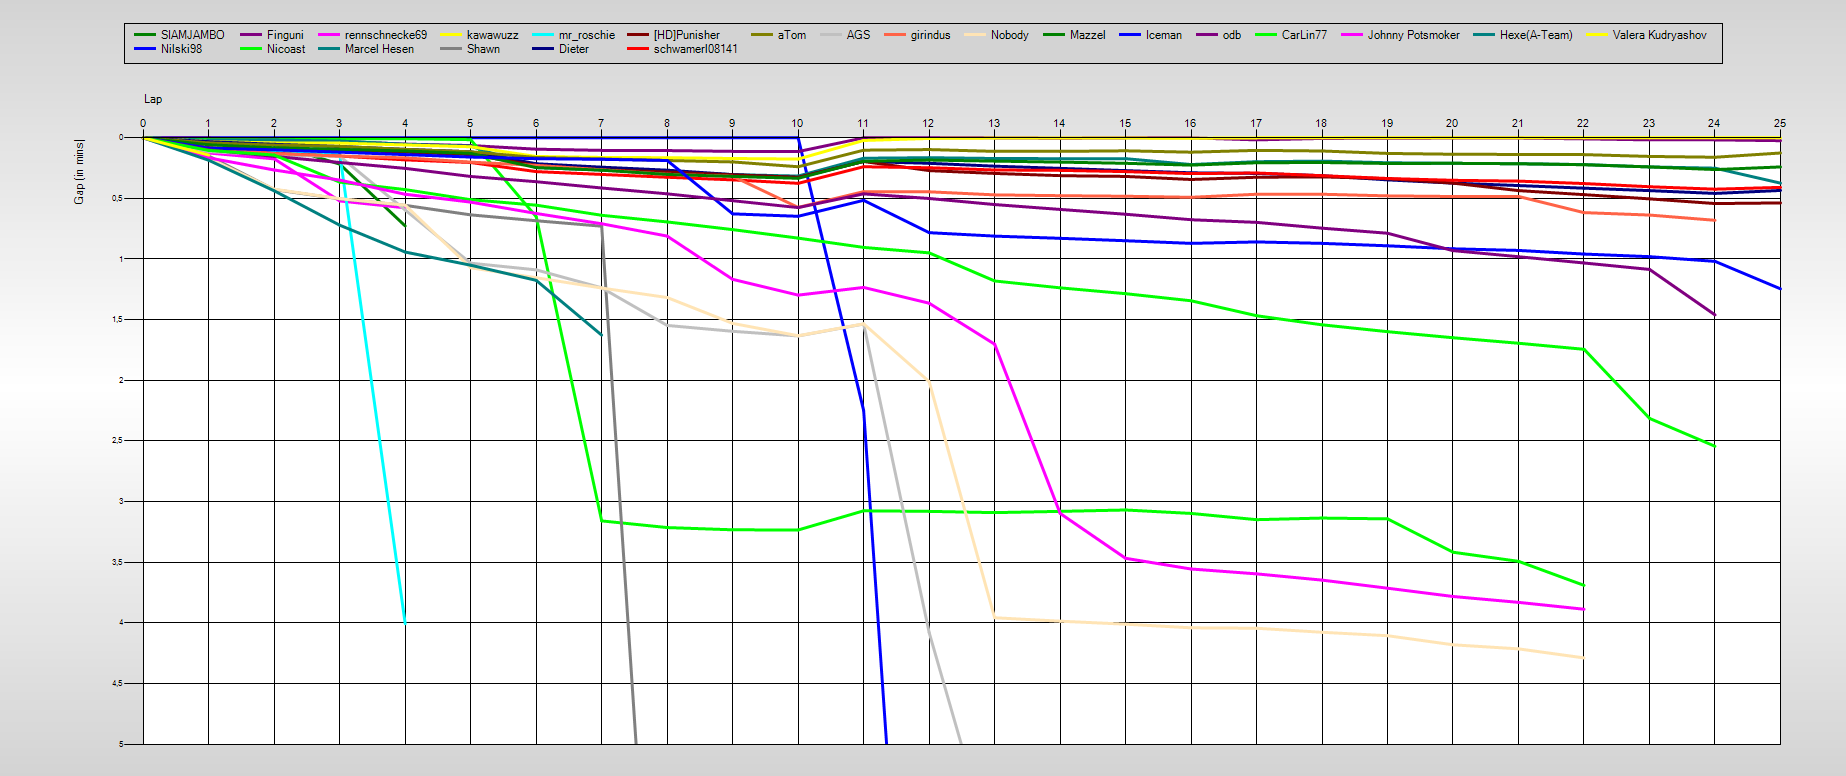Select the Hexe(A-Team) legend entry

pos(1535,35)
